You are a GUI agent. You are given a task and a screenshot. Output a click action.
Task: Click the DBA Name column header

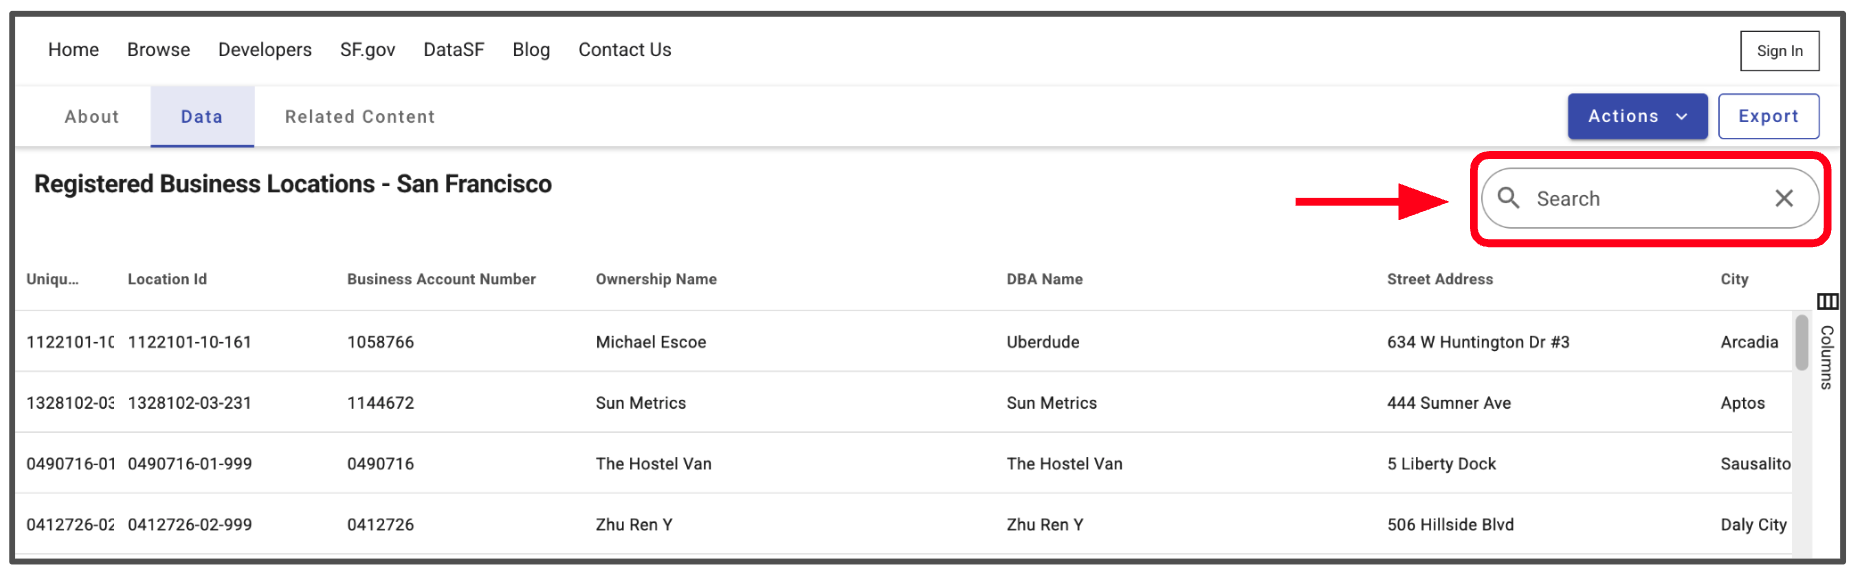[1044, 279]
